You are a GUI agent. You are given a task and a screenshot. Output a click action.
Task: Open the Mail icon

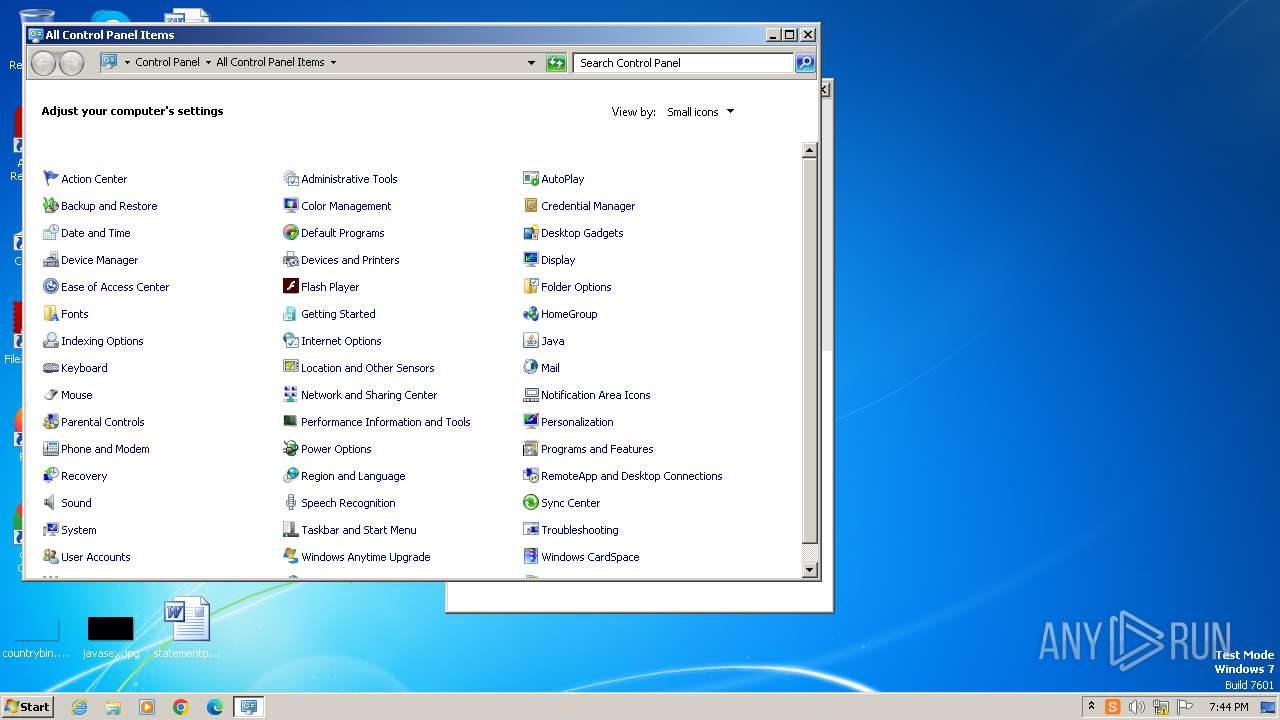[x=531, y=368]
